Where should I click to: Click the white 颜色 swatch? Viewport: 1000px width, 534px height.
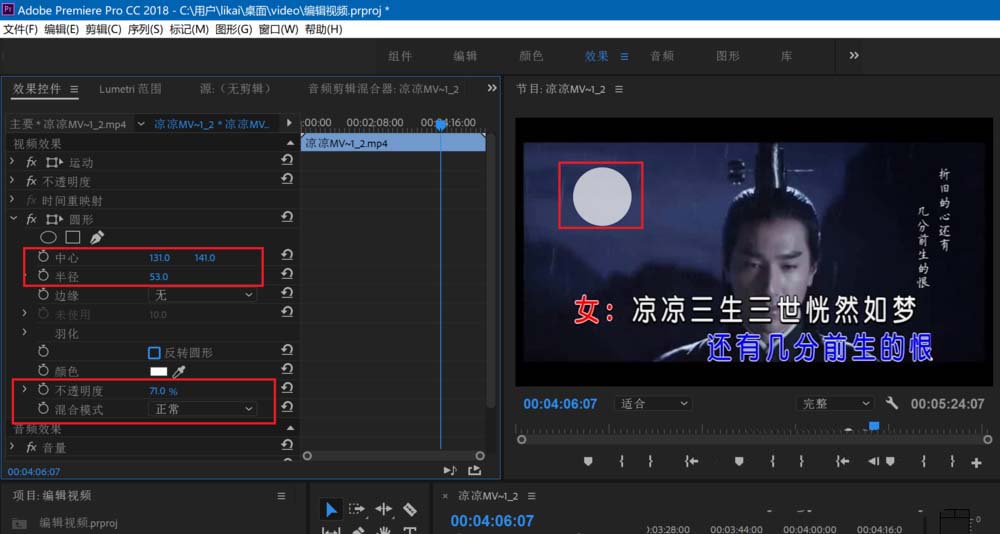[158, 372]
